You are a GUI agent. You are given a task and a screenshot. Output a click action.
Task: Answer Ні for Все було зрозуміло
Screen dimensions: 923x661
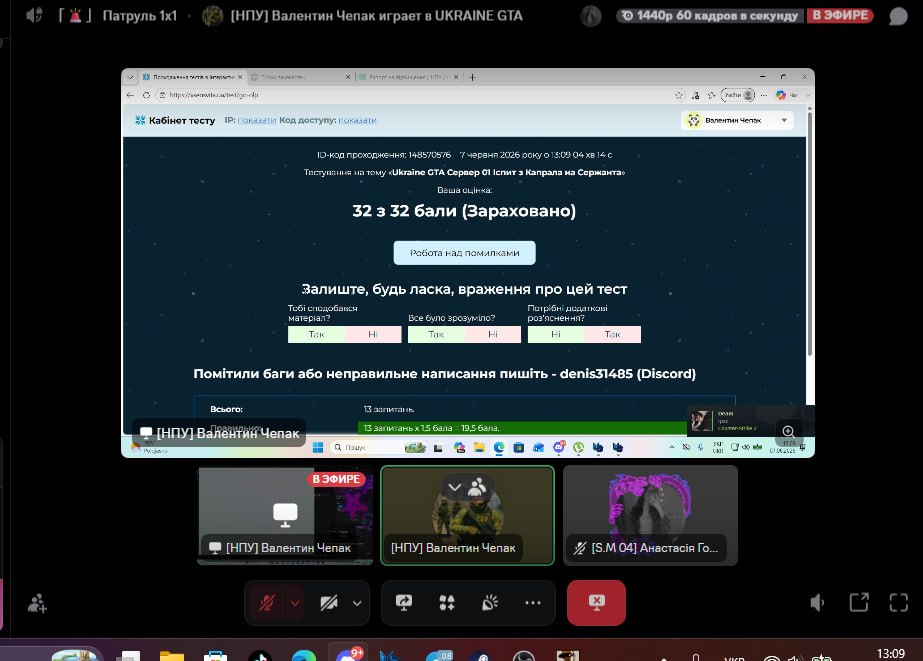[x=493, y=334]
